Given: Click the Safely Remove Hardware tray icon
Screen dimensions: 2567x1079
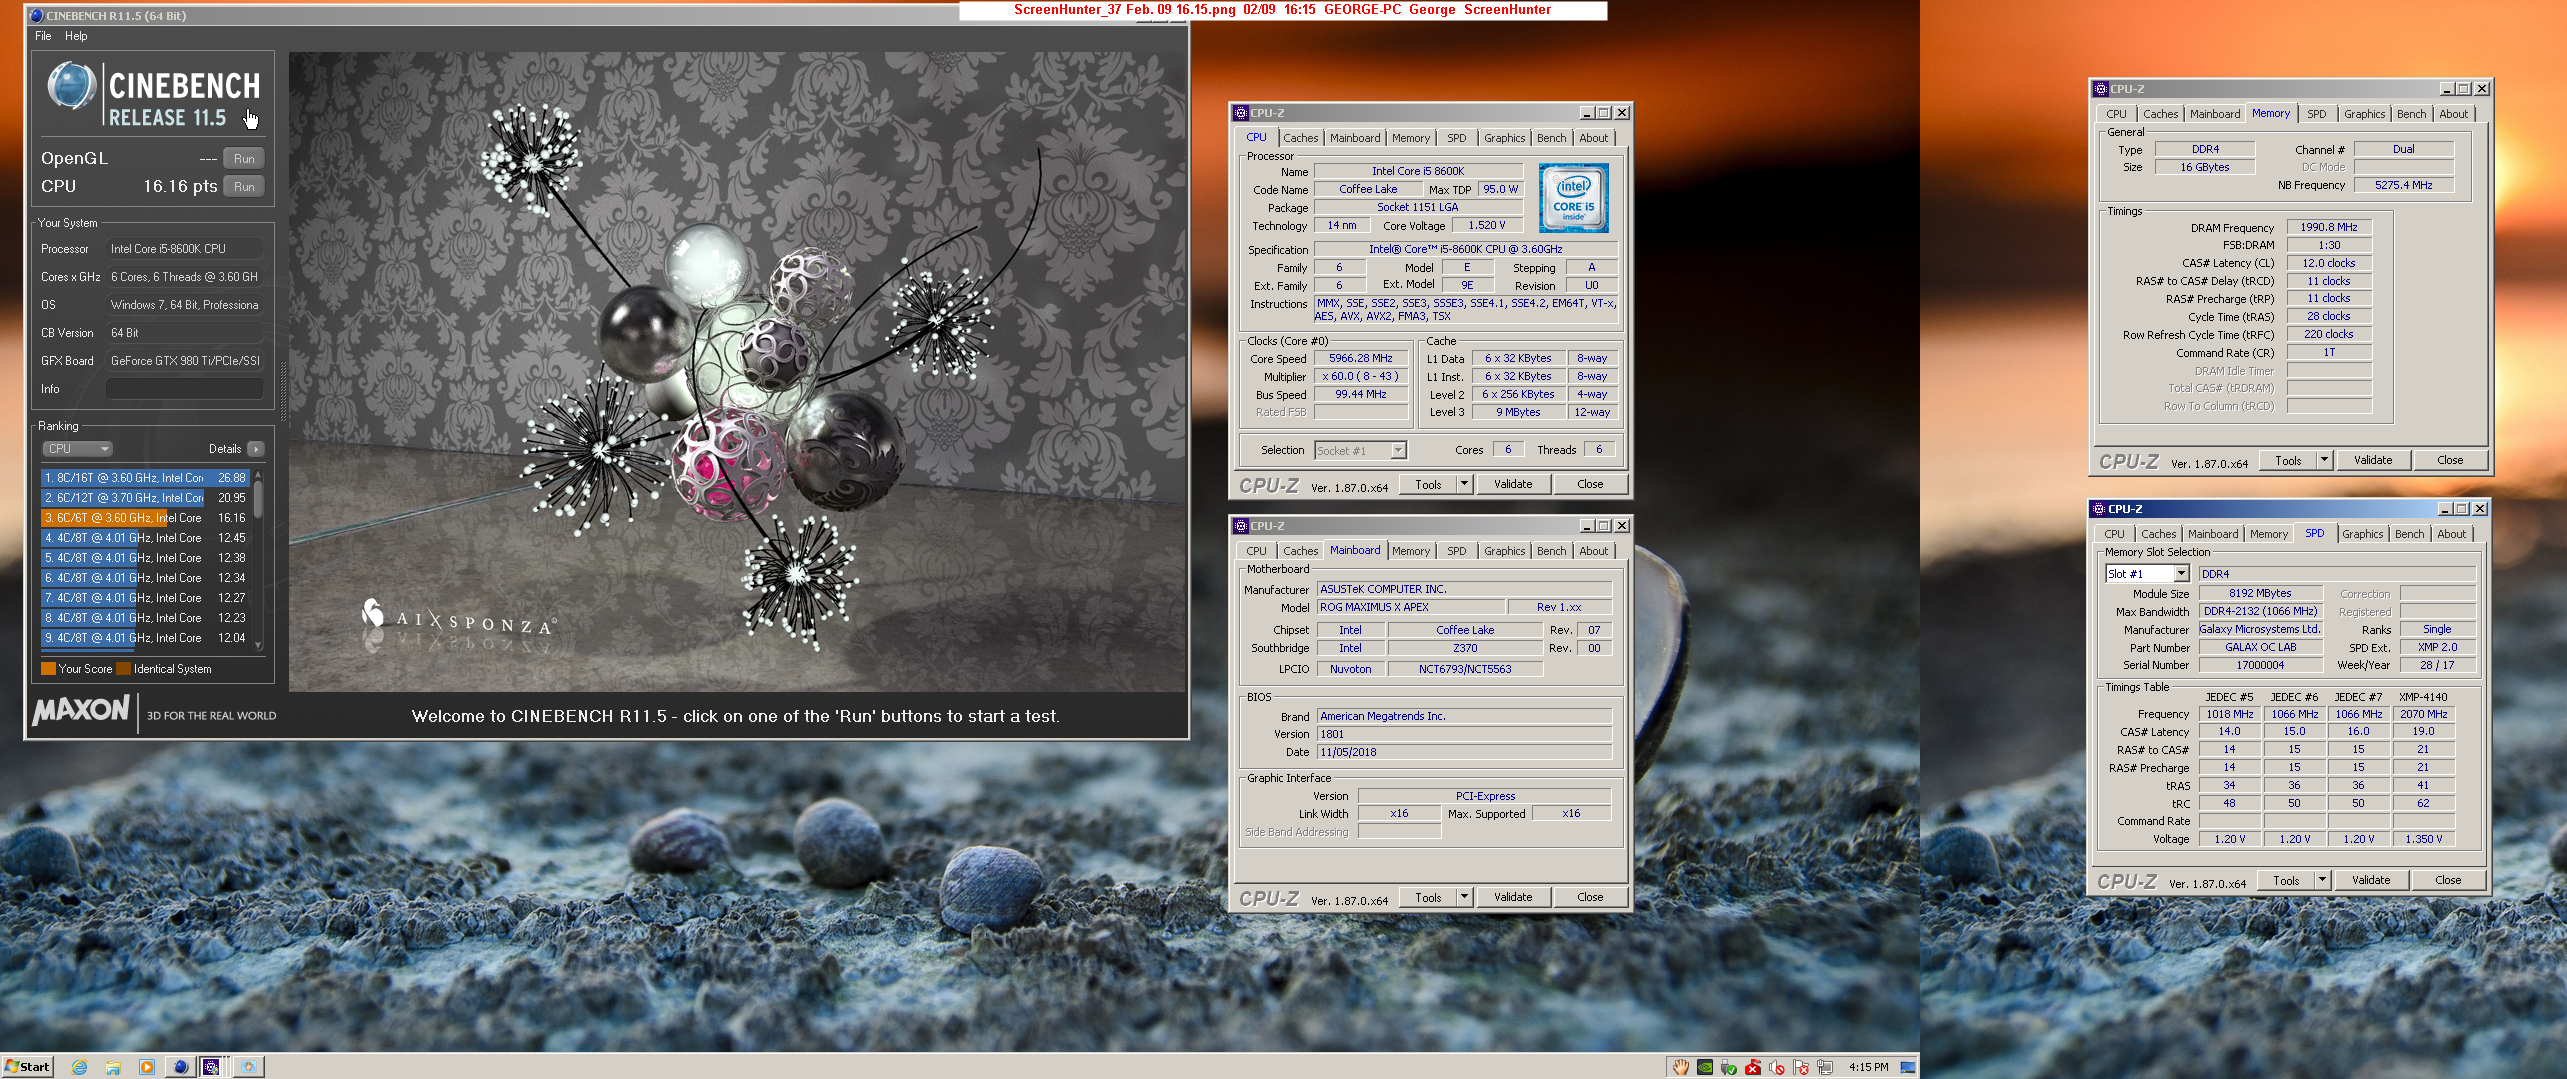Looking at the screenshot, I should (1729, 1067).
